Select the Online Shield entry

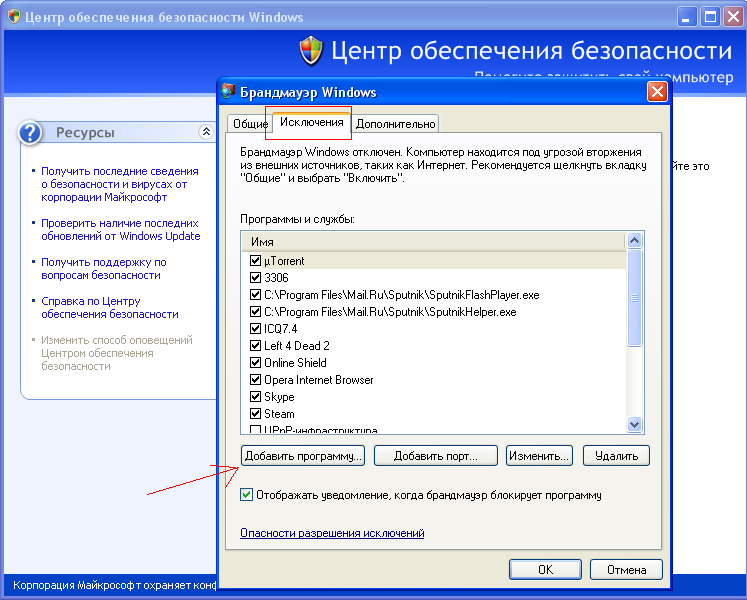[295, 363]
